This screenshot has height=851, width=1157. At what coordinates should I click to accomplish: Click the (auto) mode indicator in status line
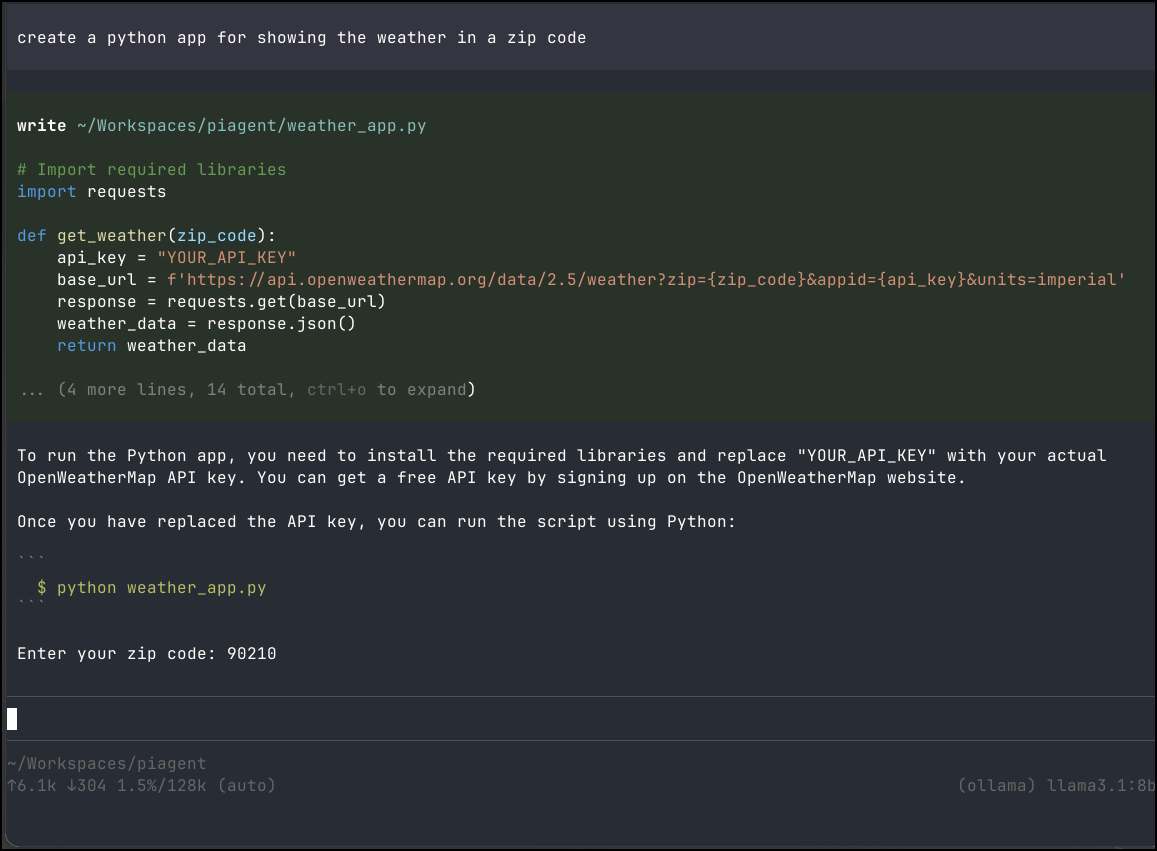tap(246, 786)
